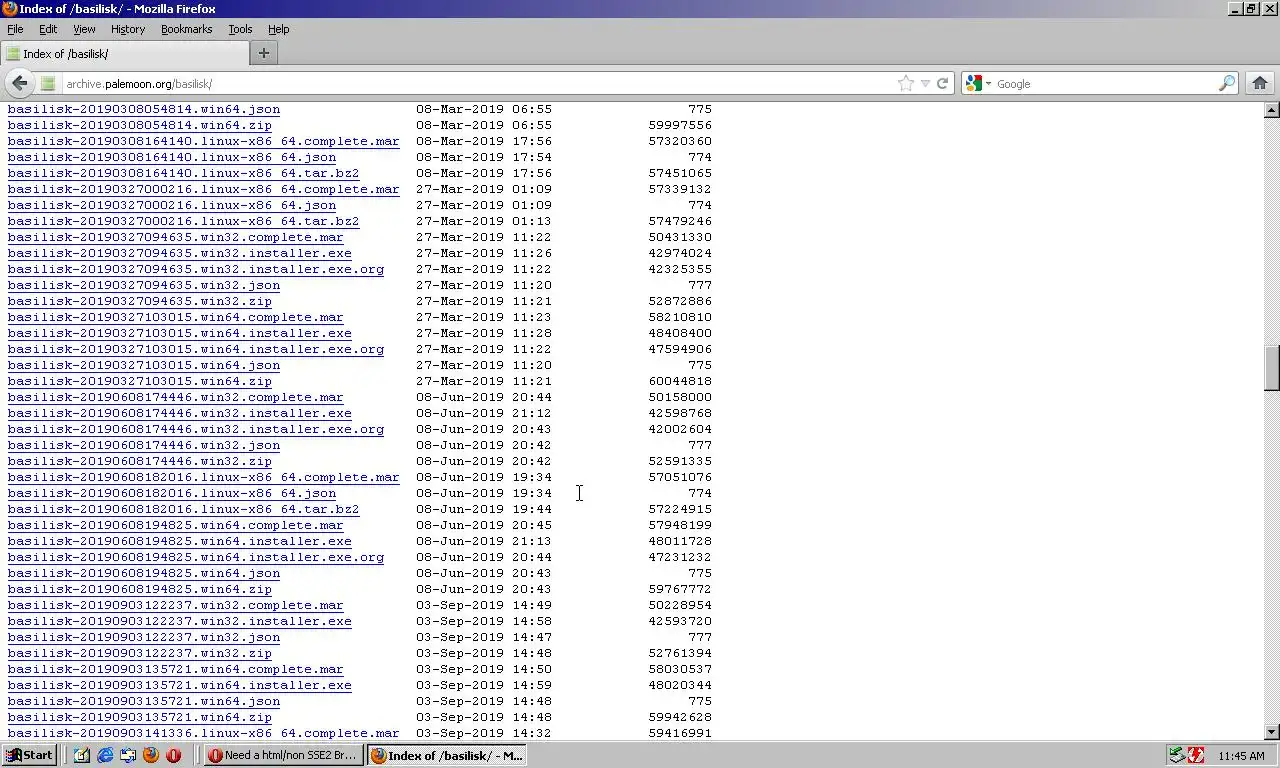Viewport: 1280px width, 768px height.
Task: Download basilisk-20190308164140.linux-x86_64.complete.mar
Action: click(x=204, y=141)
